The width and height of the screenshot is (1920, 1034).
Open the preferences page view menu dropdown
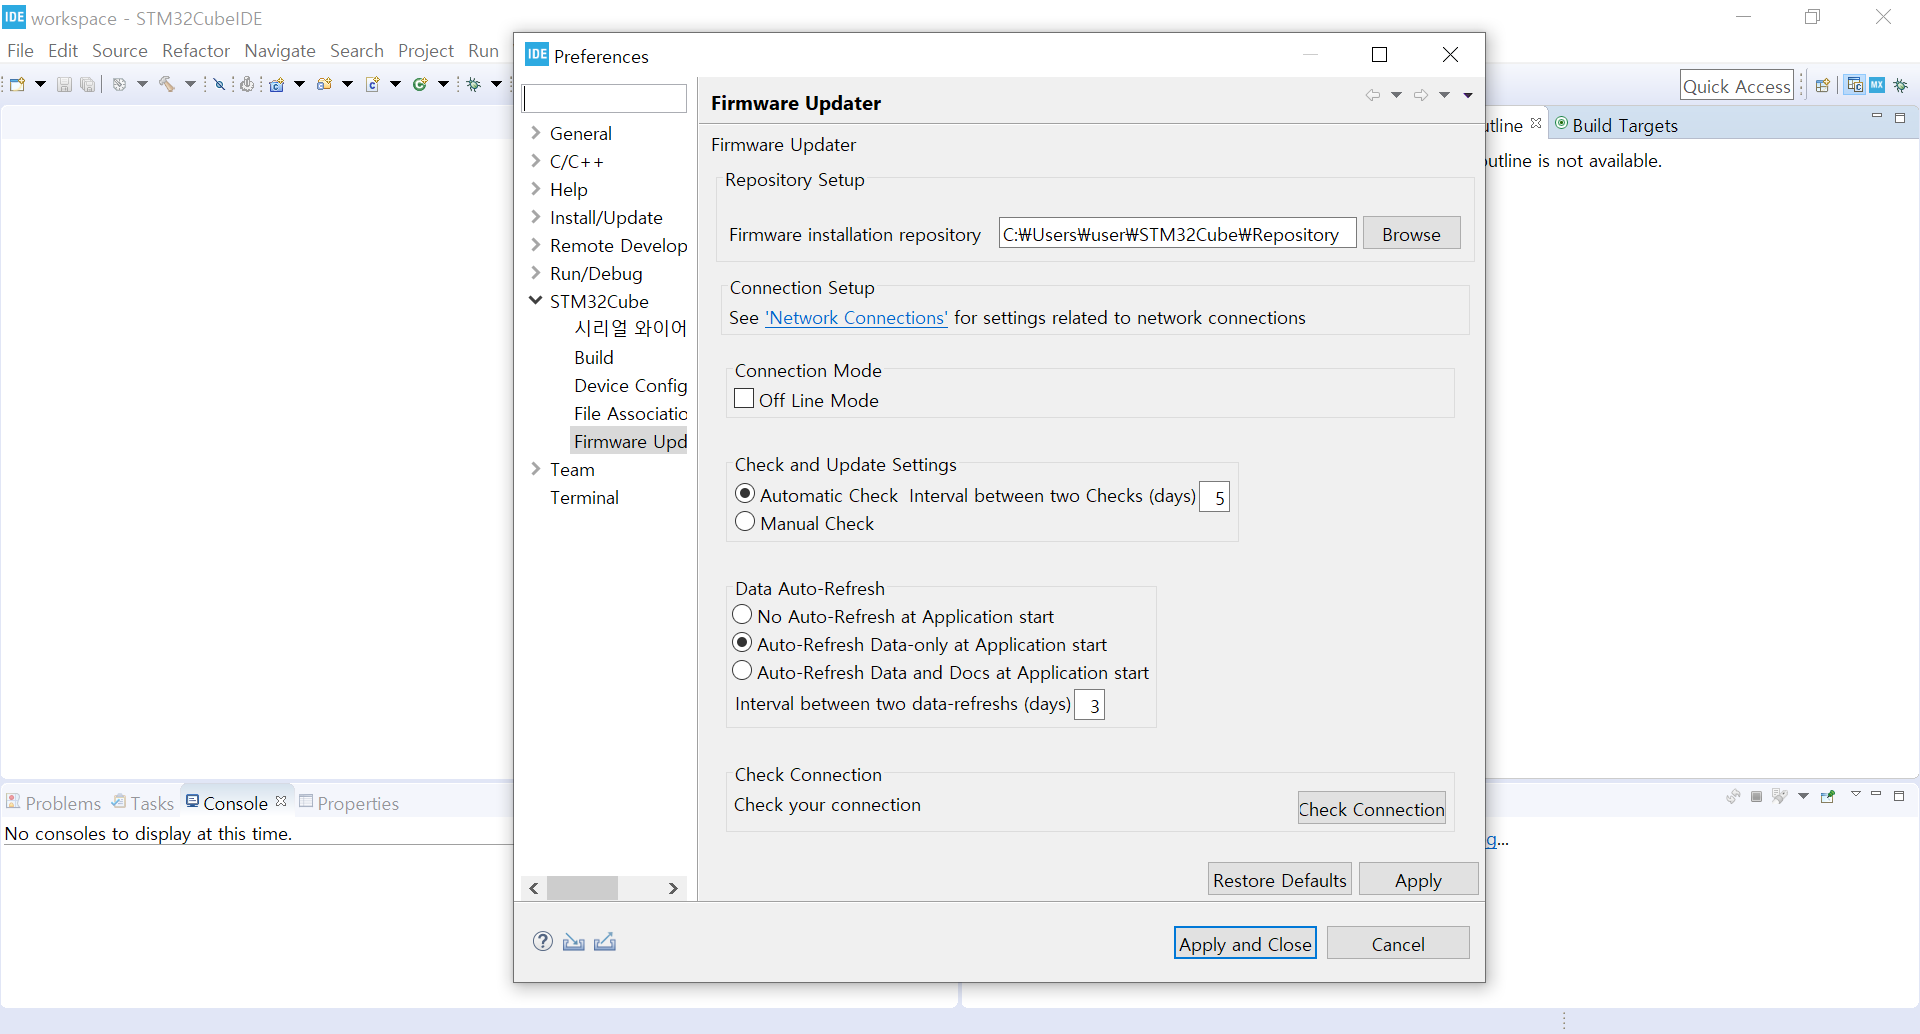1468,95
